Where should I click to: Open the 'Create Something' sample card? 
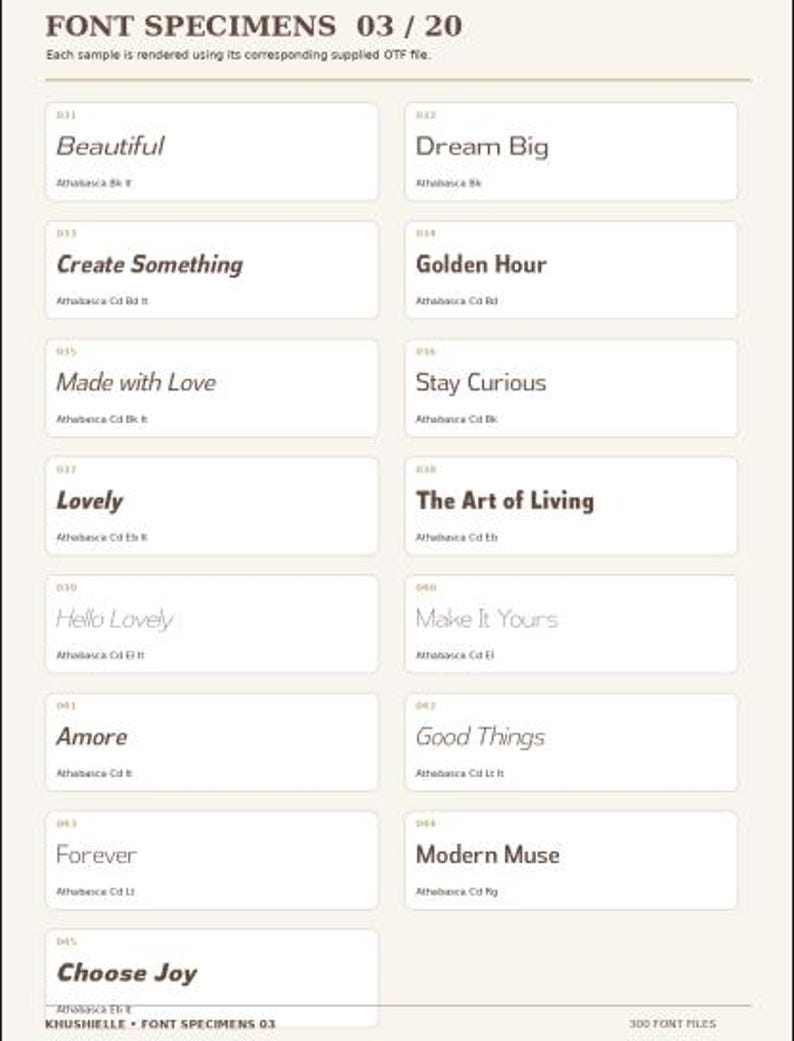click(212, 270)
